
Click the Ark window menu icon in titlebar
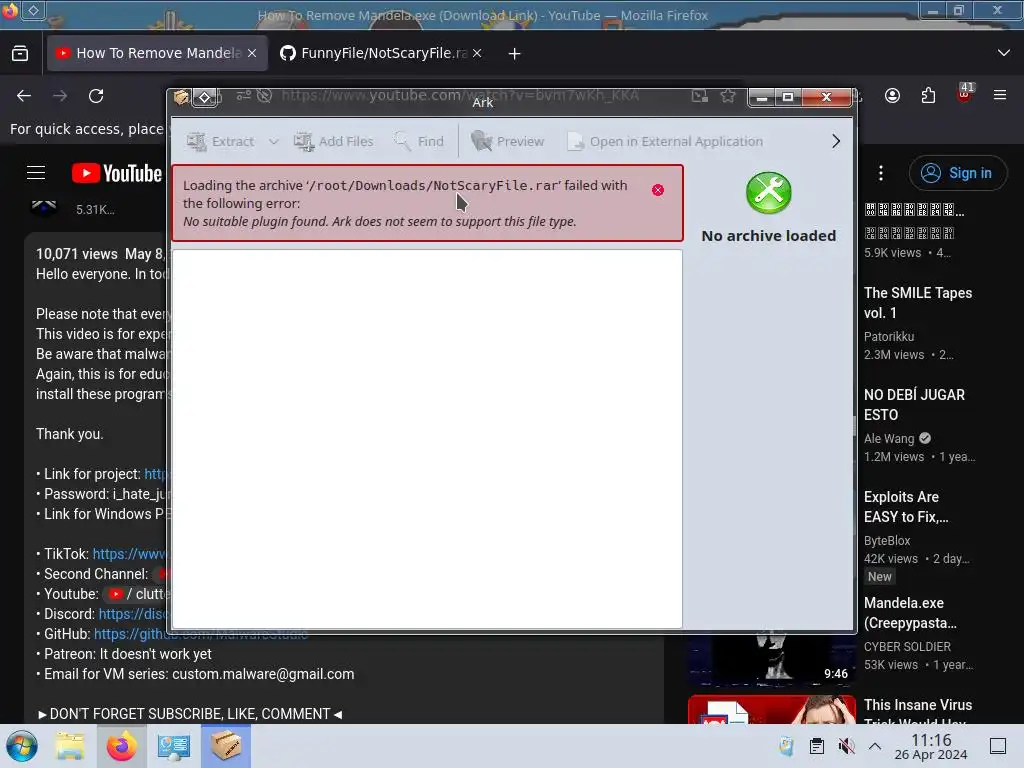(x=181, y=98)
